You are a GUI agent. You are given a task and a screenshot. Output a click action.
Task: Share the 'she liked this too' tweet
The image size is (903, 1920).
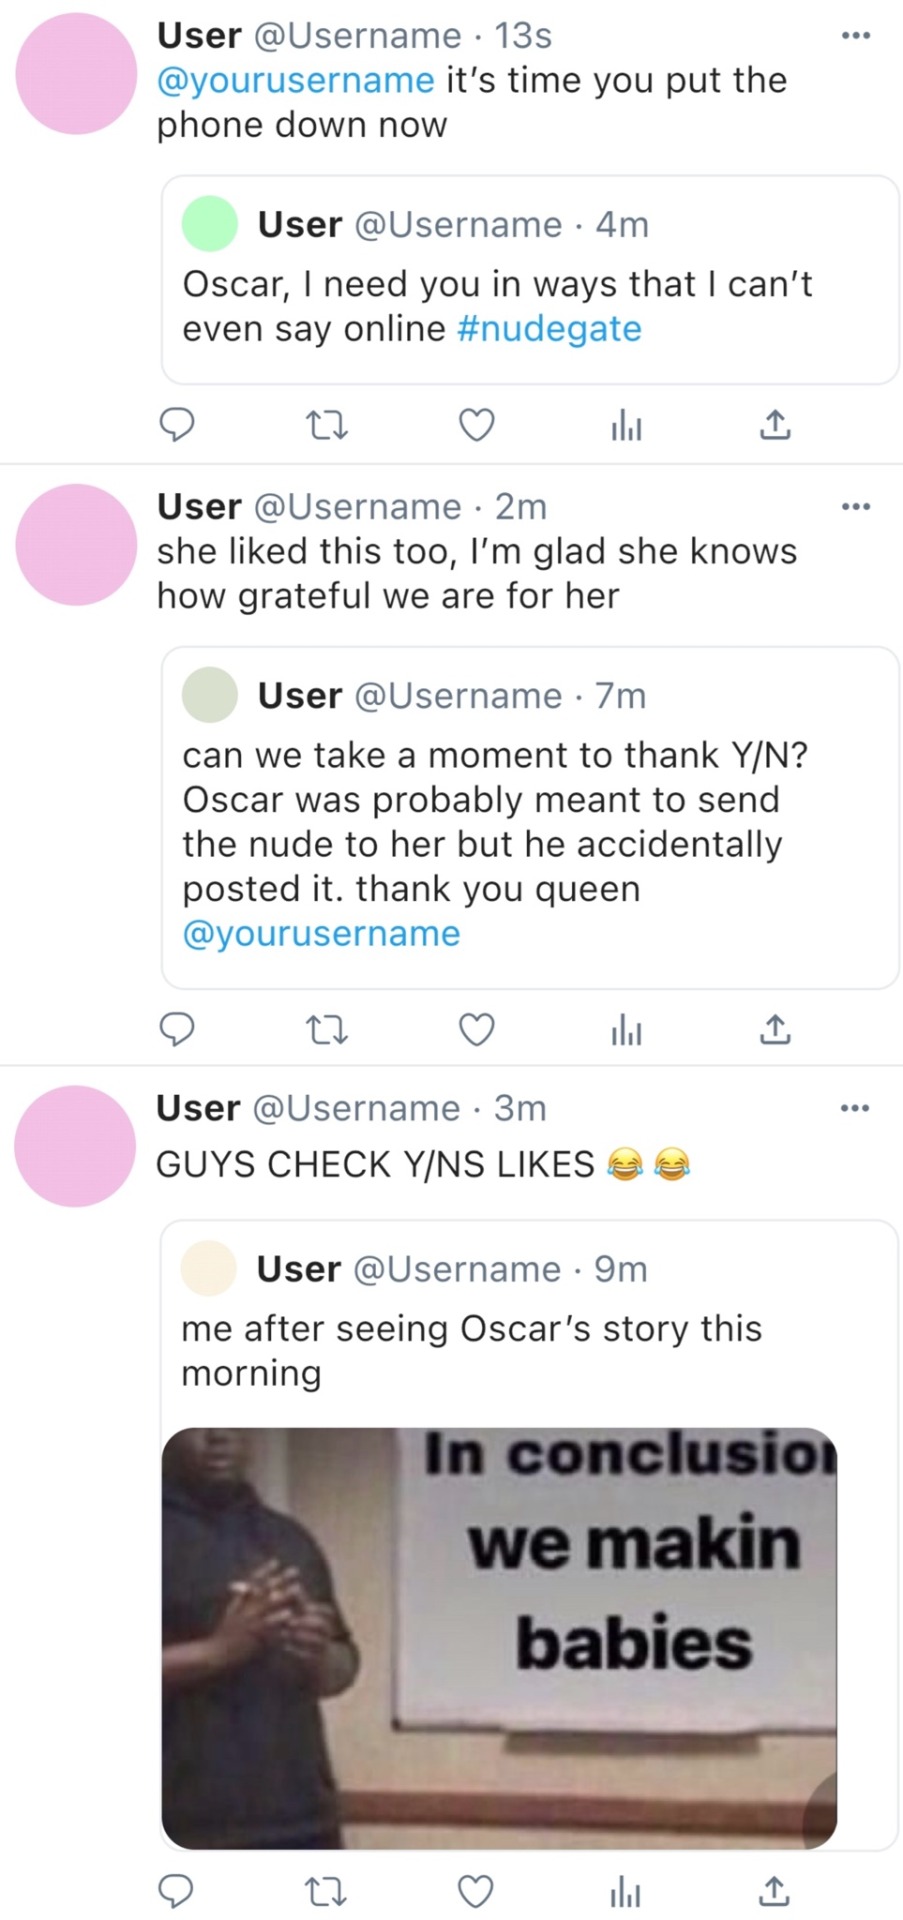coord(775,1028)
